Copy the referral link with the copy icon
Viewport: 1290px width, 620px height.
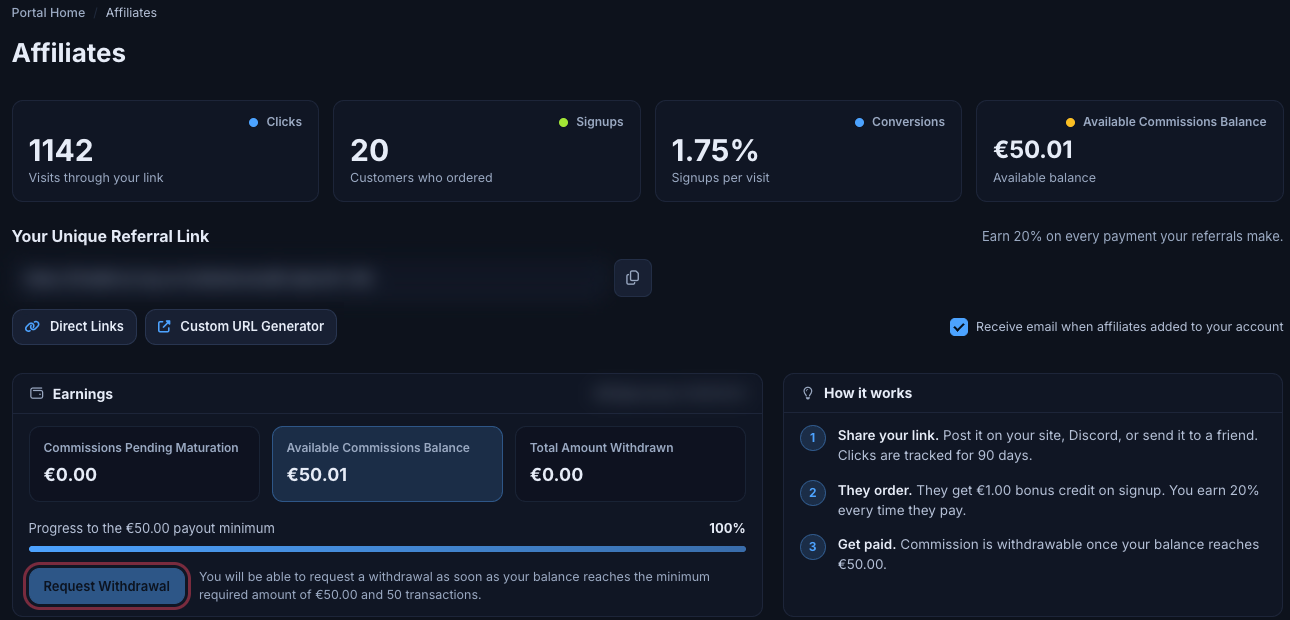click(x=632, y=278)
